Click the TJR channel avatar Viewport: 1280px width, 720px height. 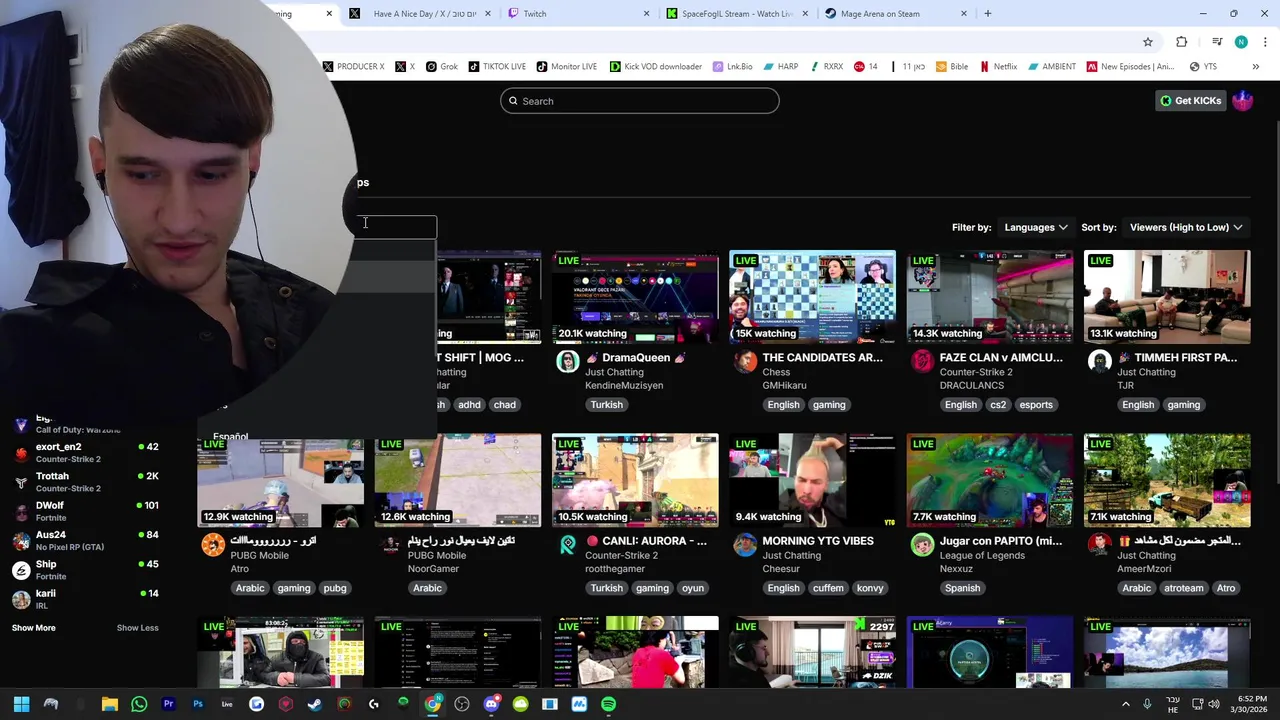tap(1099, 362)
